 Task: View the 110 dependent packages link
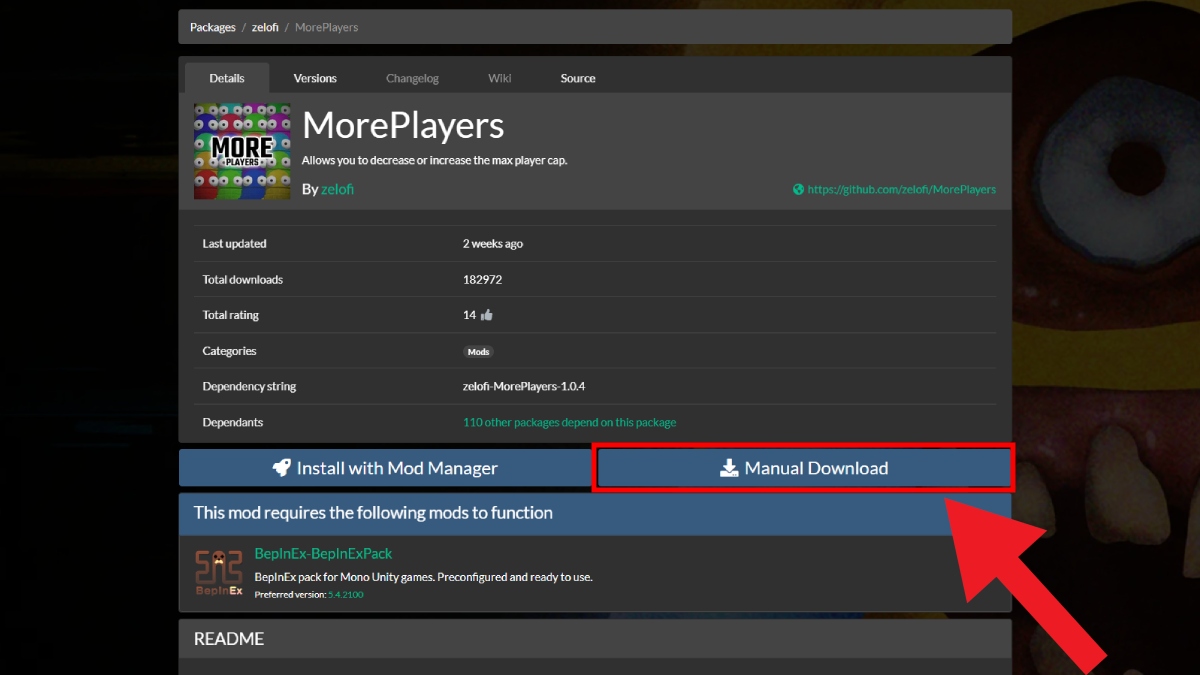[x=570, y=422]
